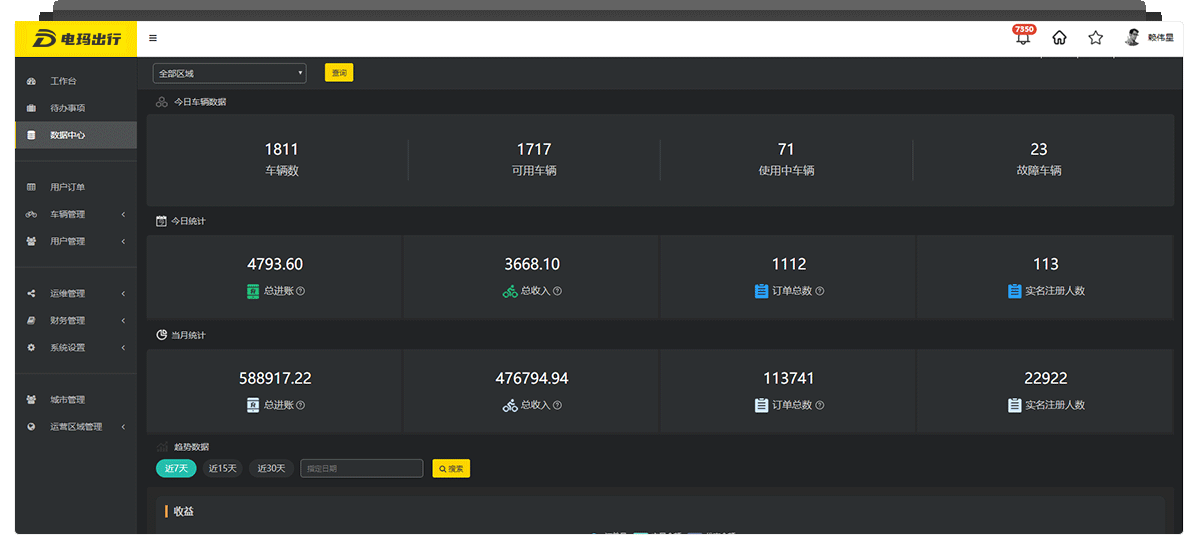The width and height of the screenshot is (1198, 549).
Task: Go to 用户订单 in sidebar
Action: pos(68,187)
